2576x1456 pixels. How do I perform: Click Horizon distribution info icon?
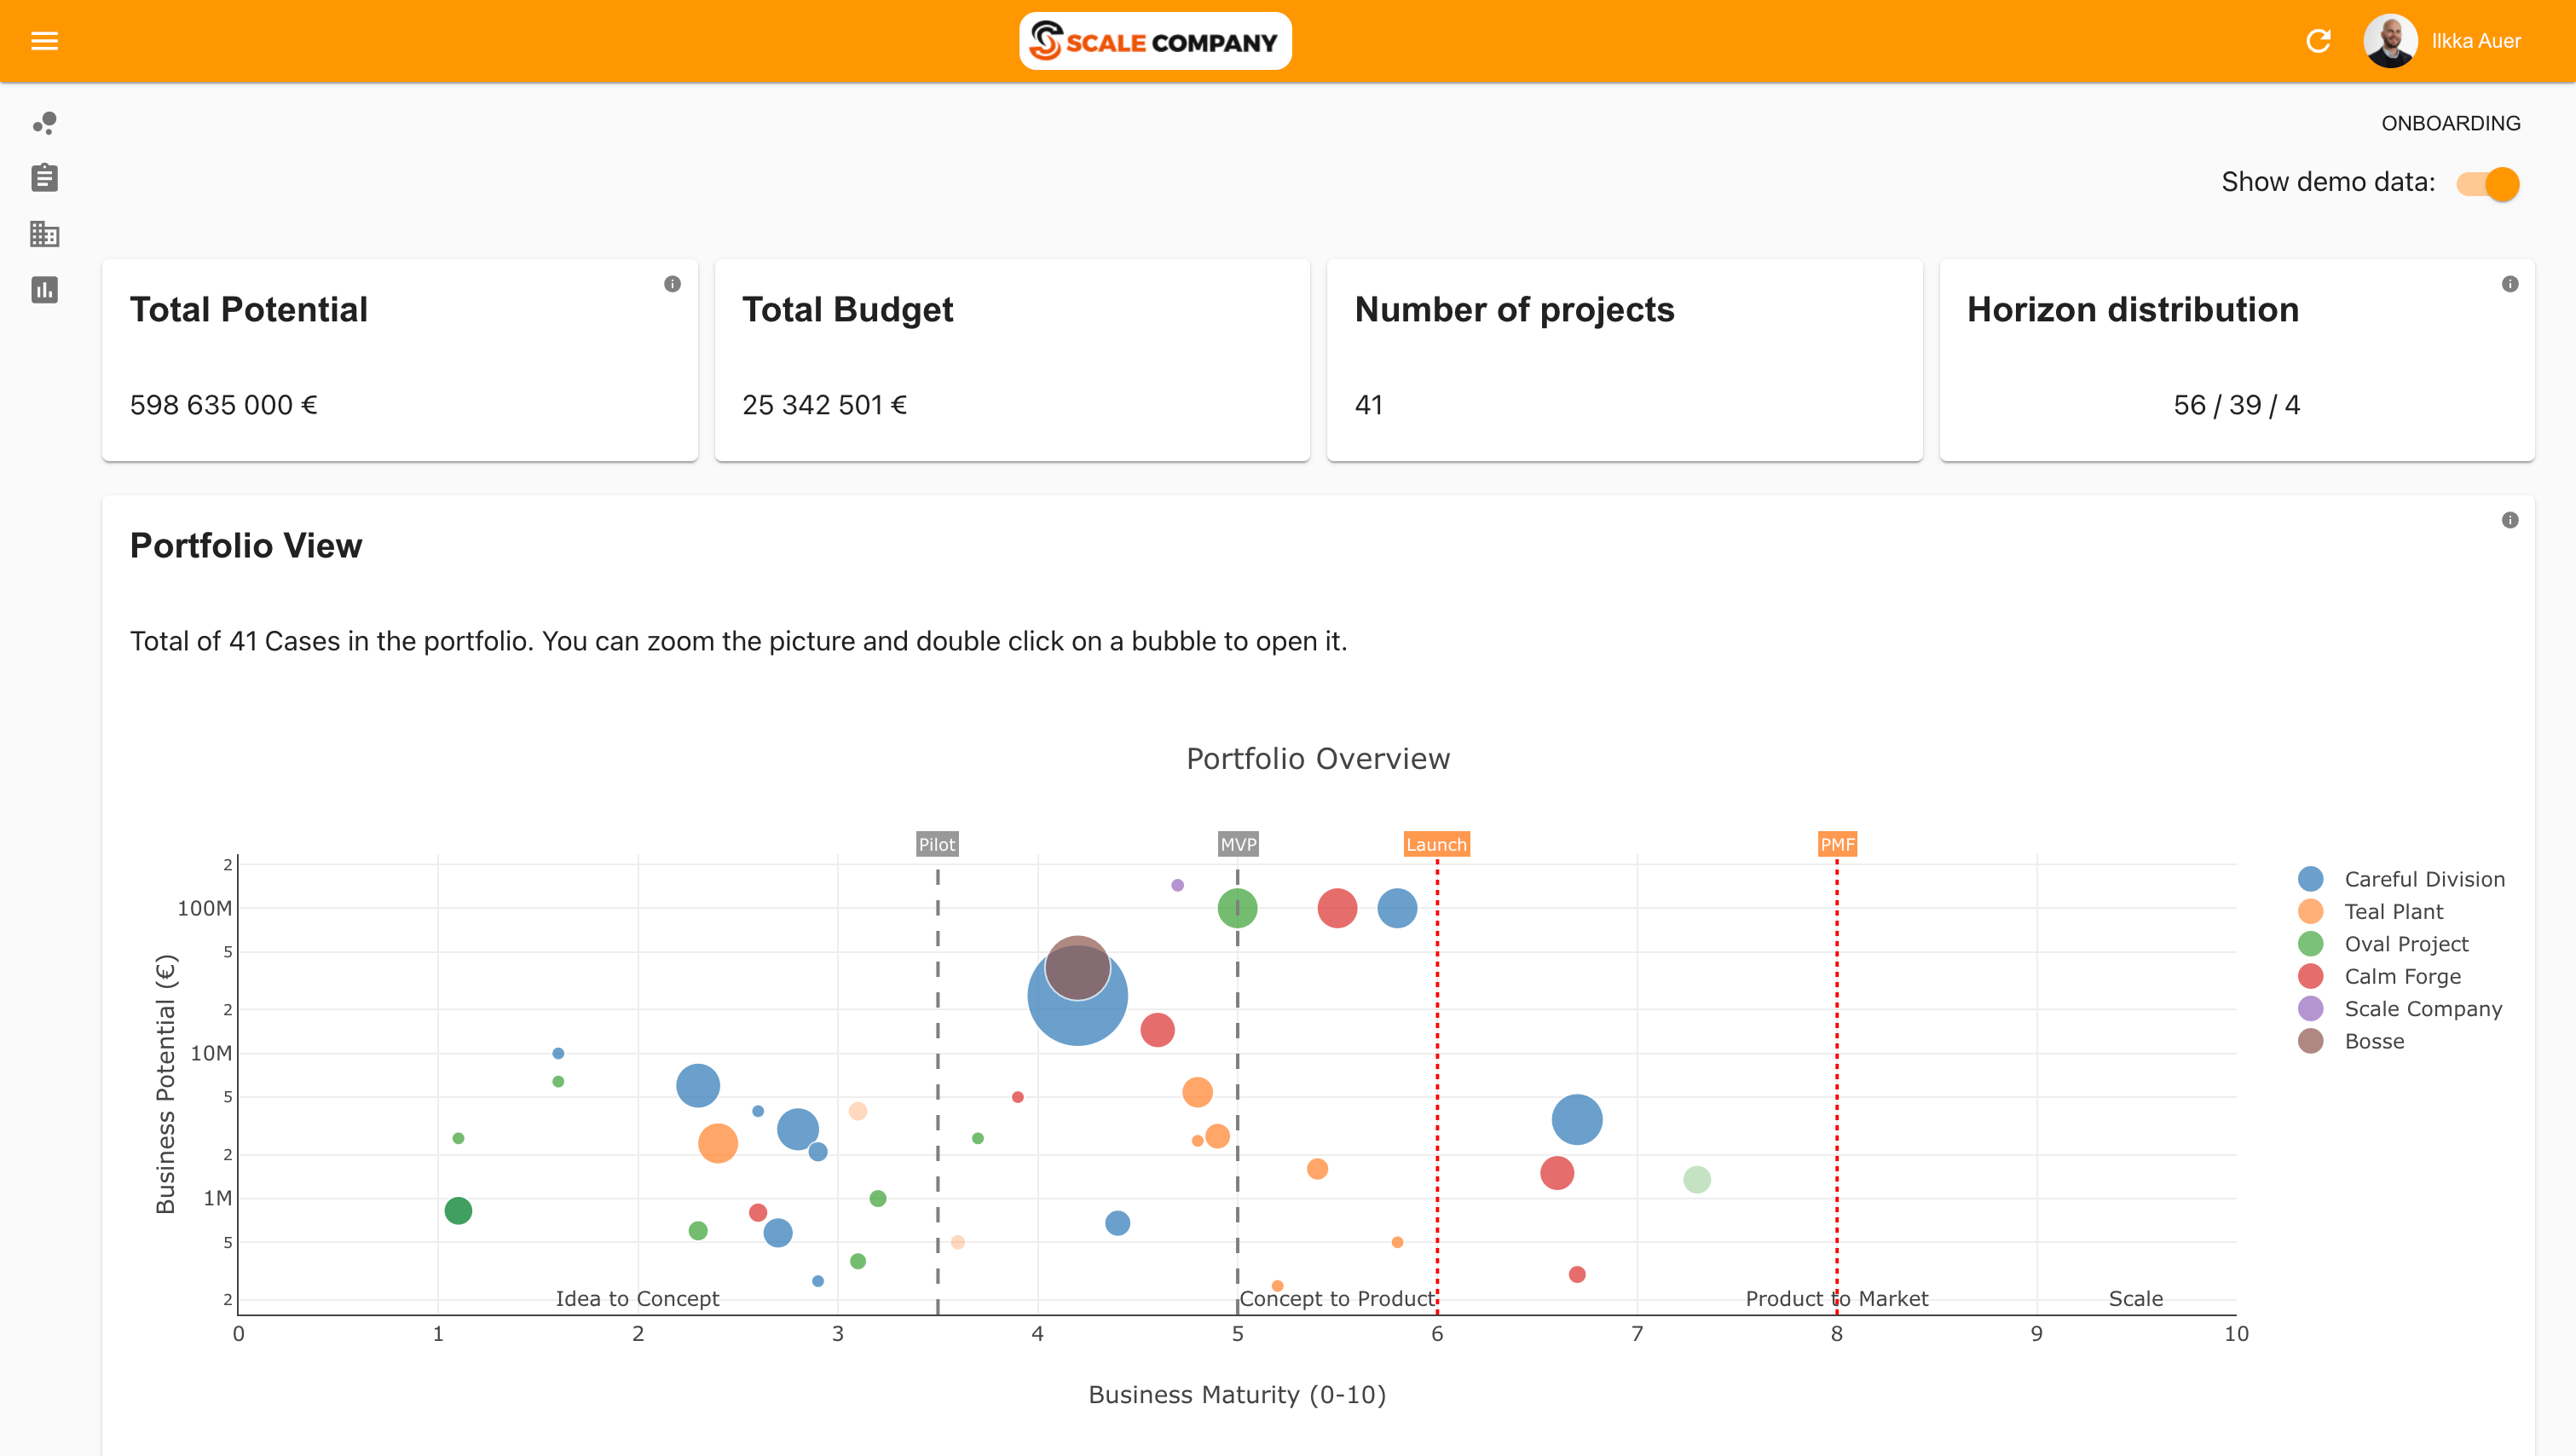[2509, 284]
